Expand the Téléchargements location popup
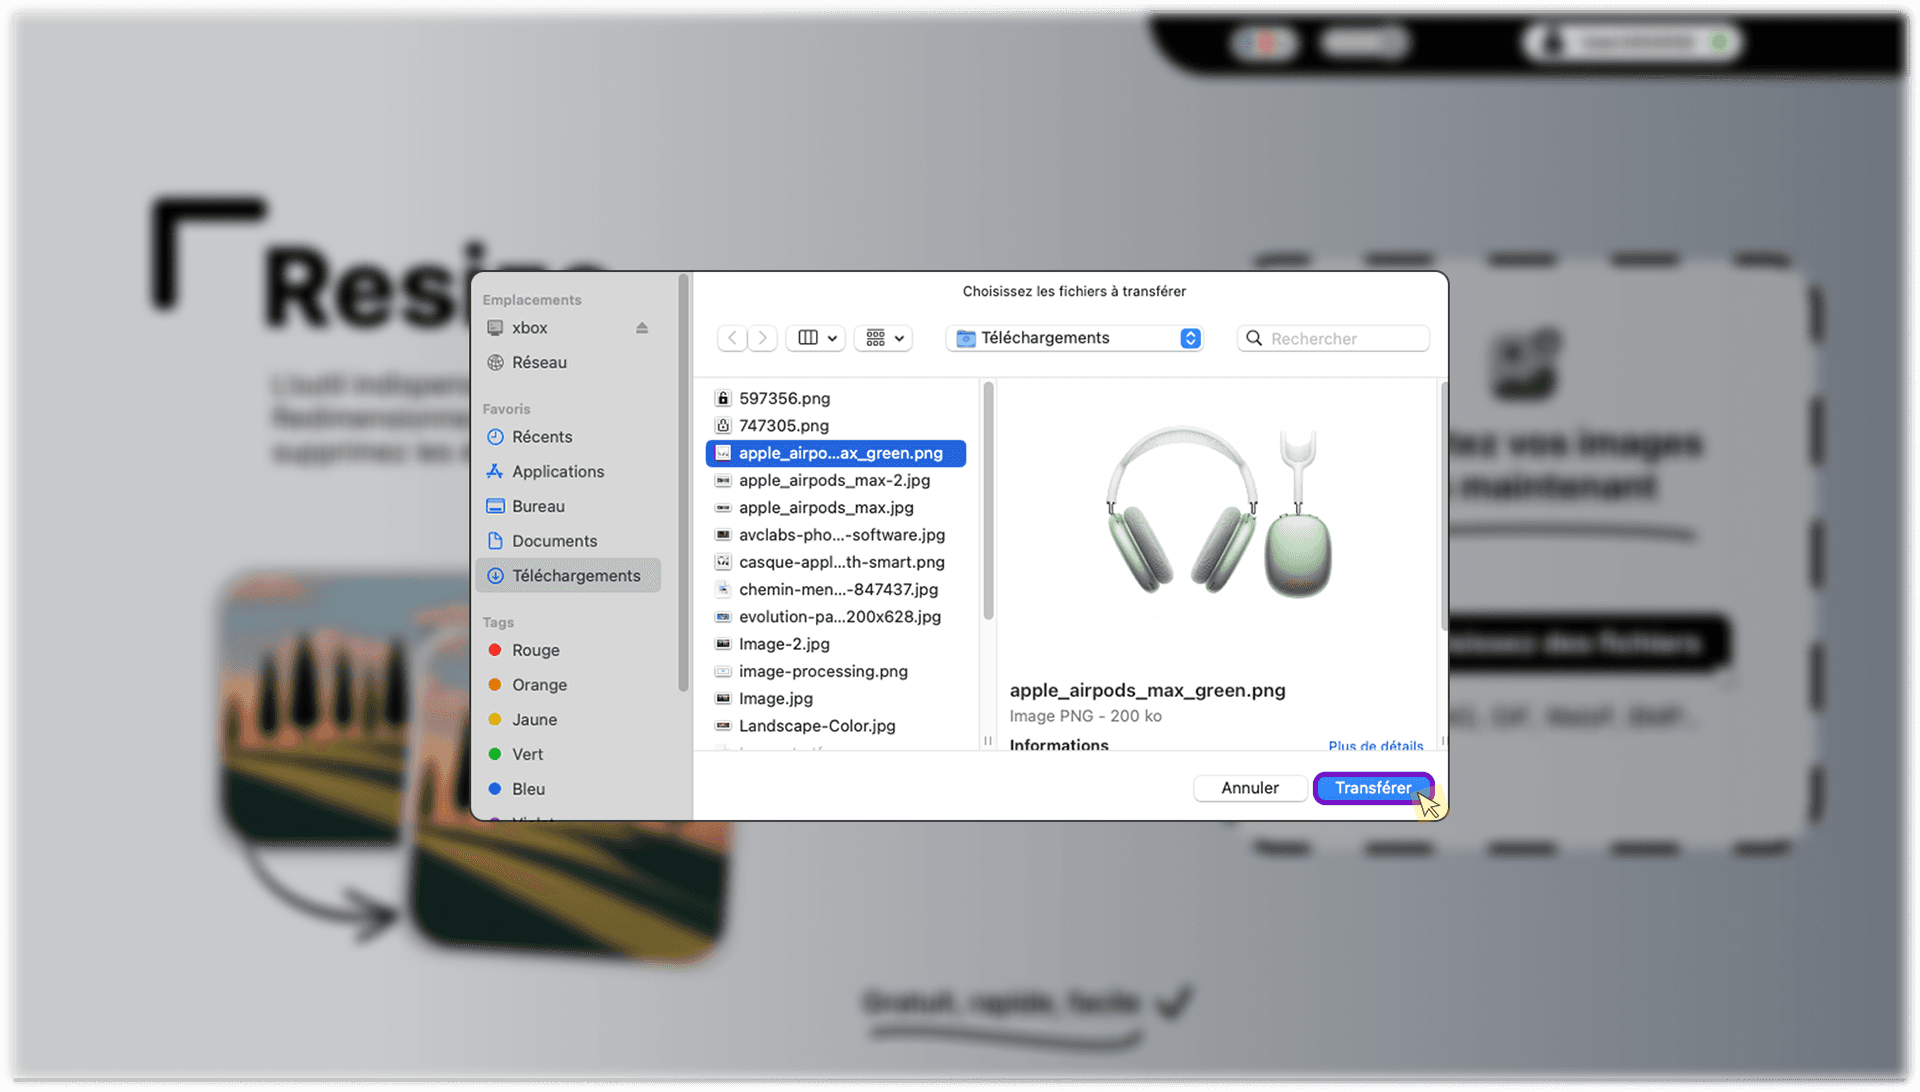The image size is (1920, 1092). (1074, 338)
